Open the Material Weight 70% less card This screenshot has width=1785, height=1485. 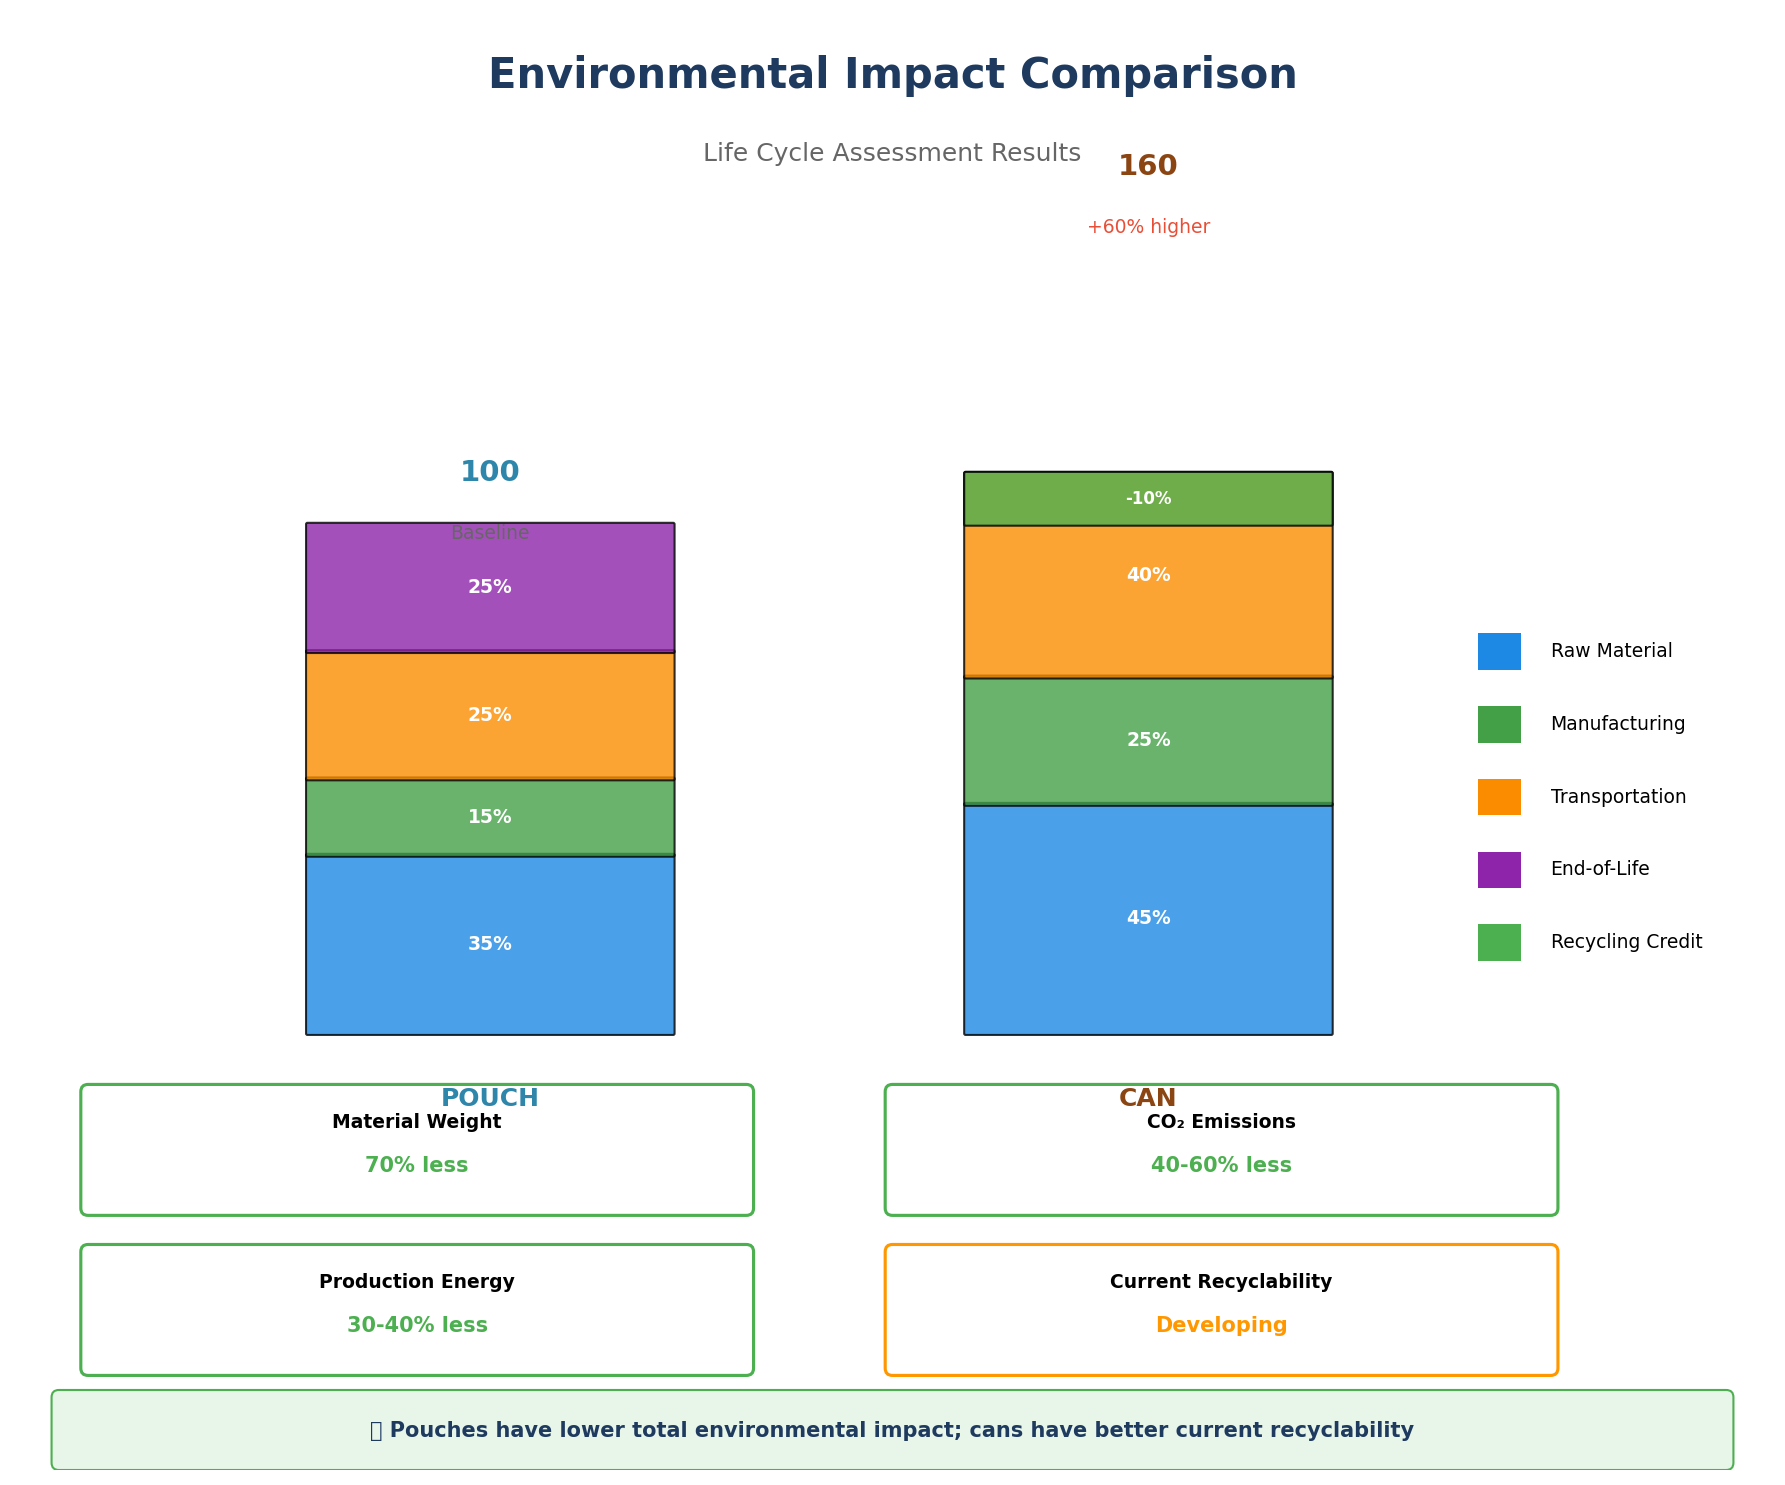[417, 1150]
